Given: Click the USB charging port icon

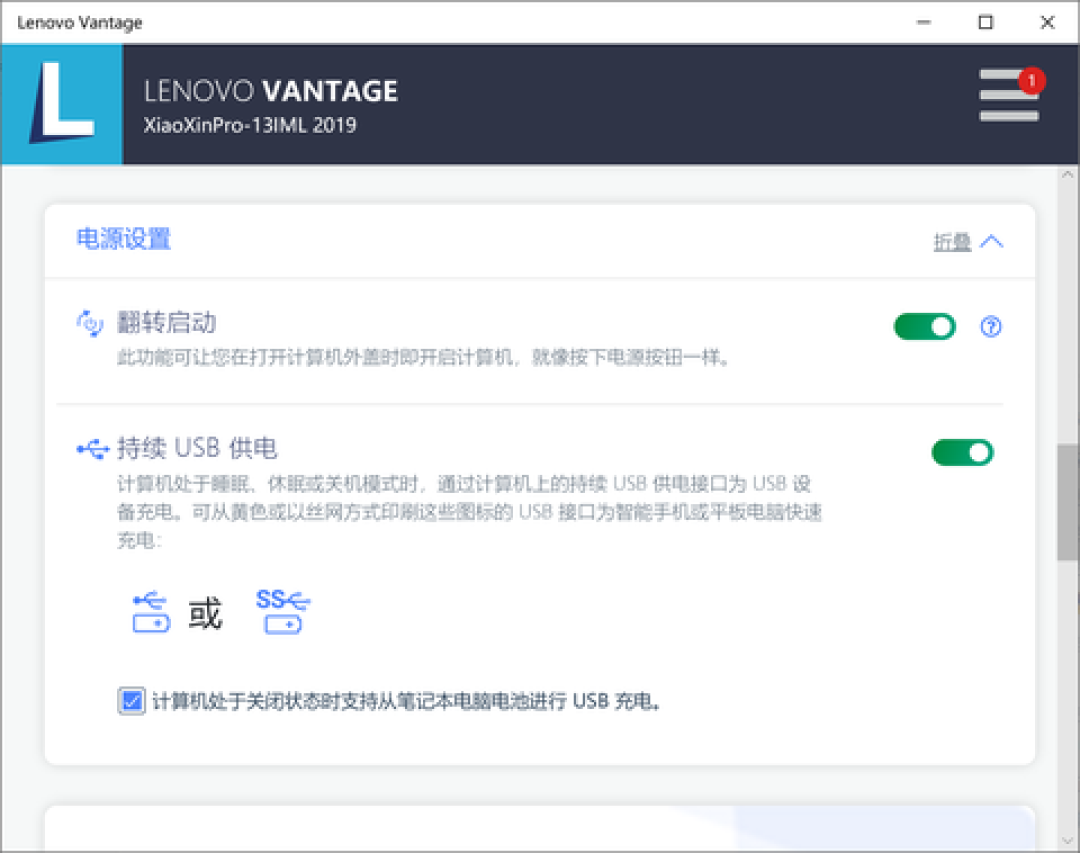Looking at the screenshot, I should 151,612.
